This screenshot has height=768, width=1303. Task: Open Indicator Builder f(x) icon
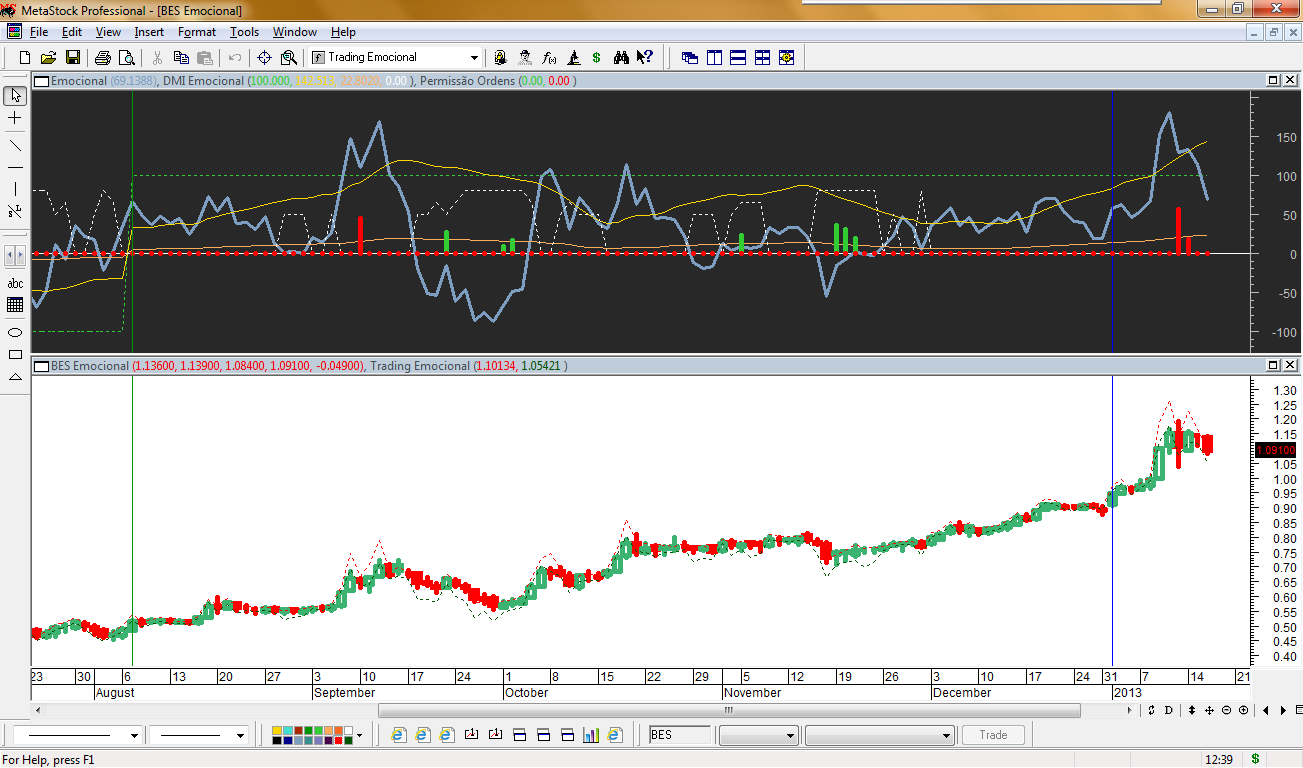(x=549, y=58)
